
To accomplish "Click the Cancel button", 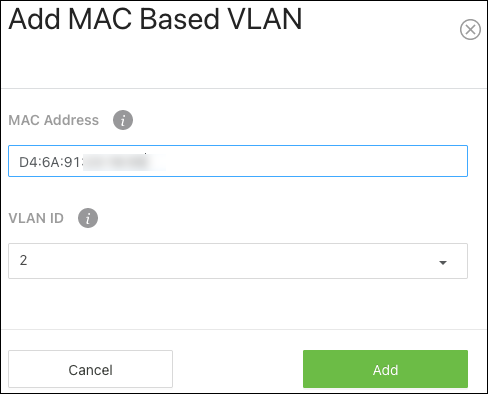I will coord(90,369).
